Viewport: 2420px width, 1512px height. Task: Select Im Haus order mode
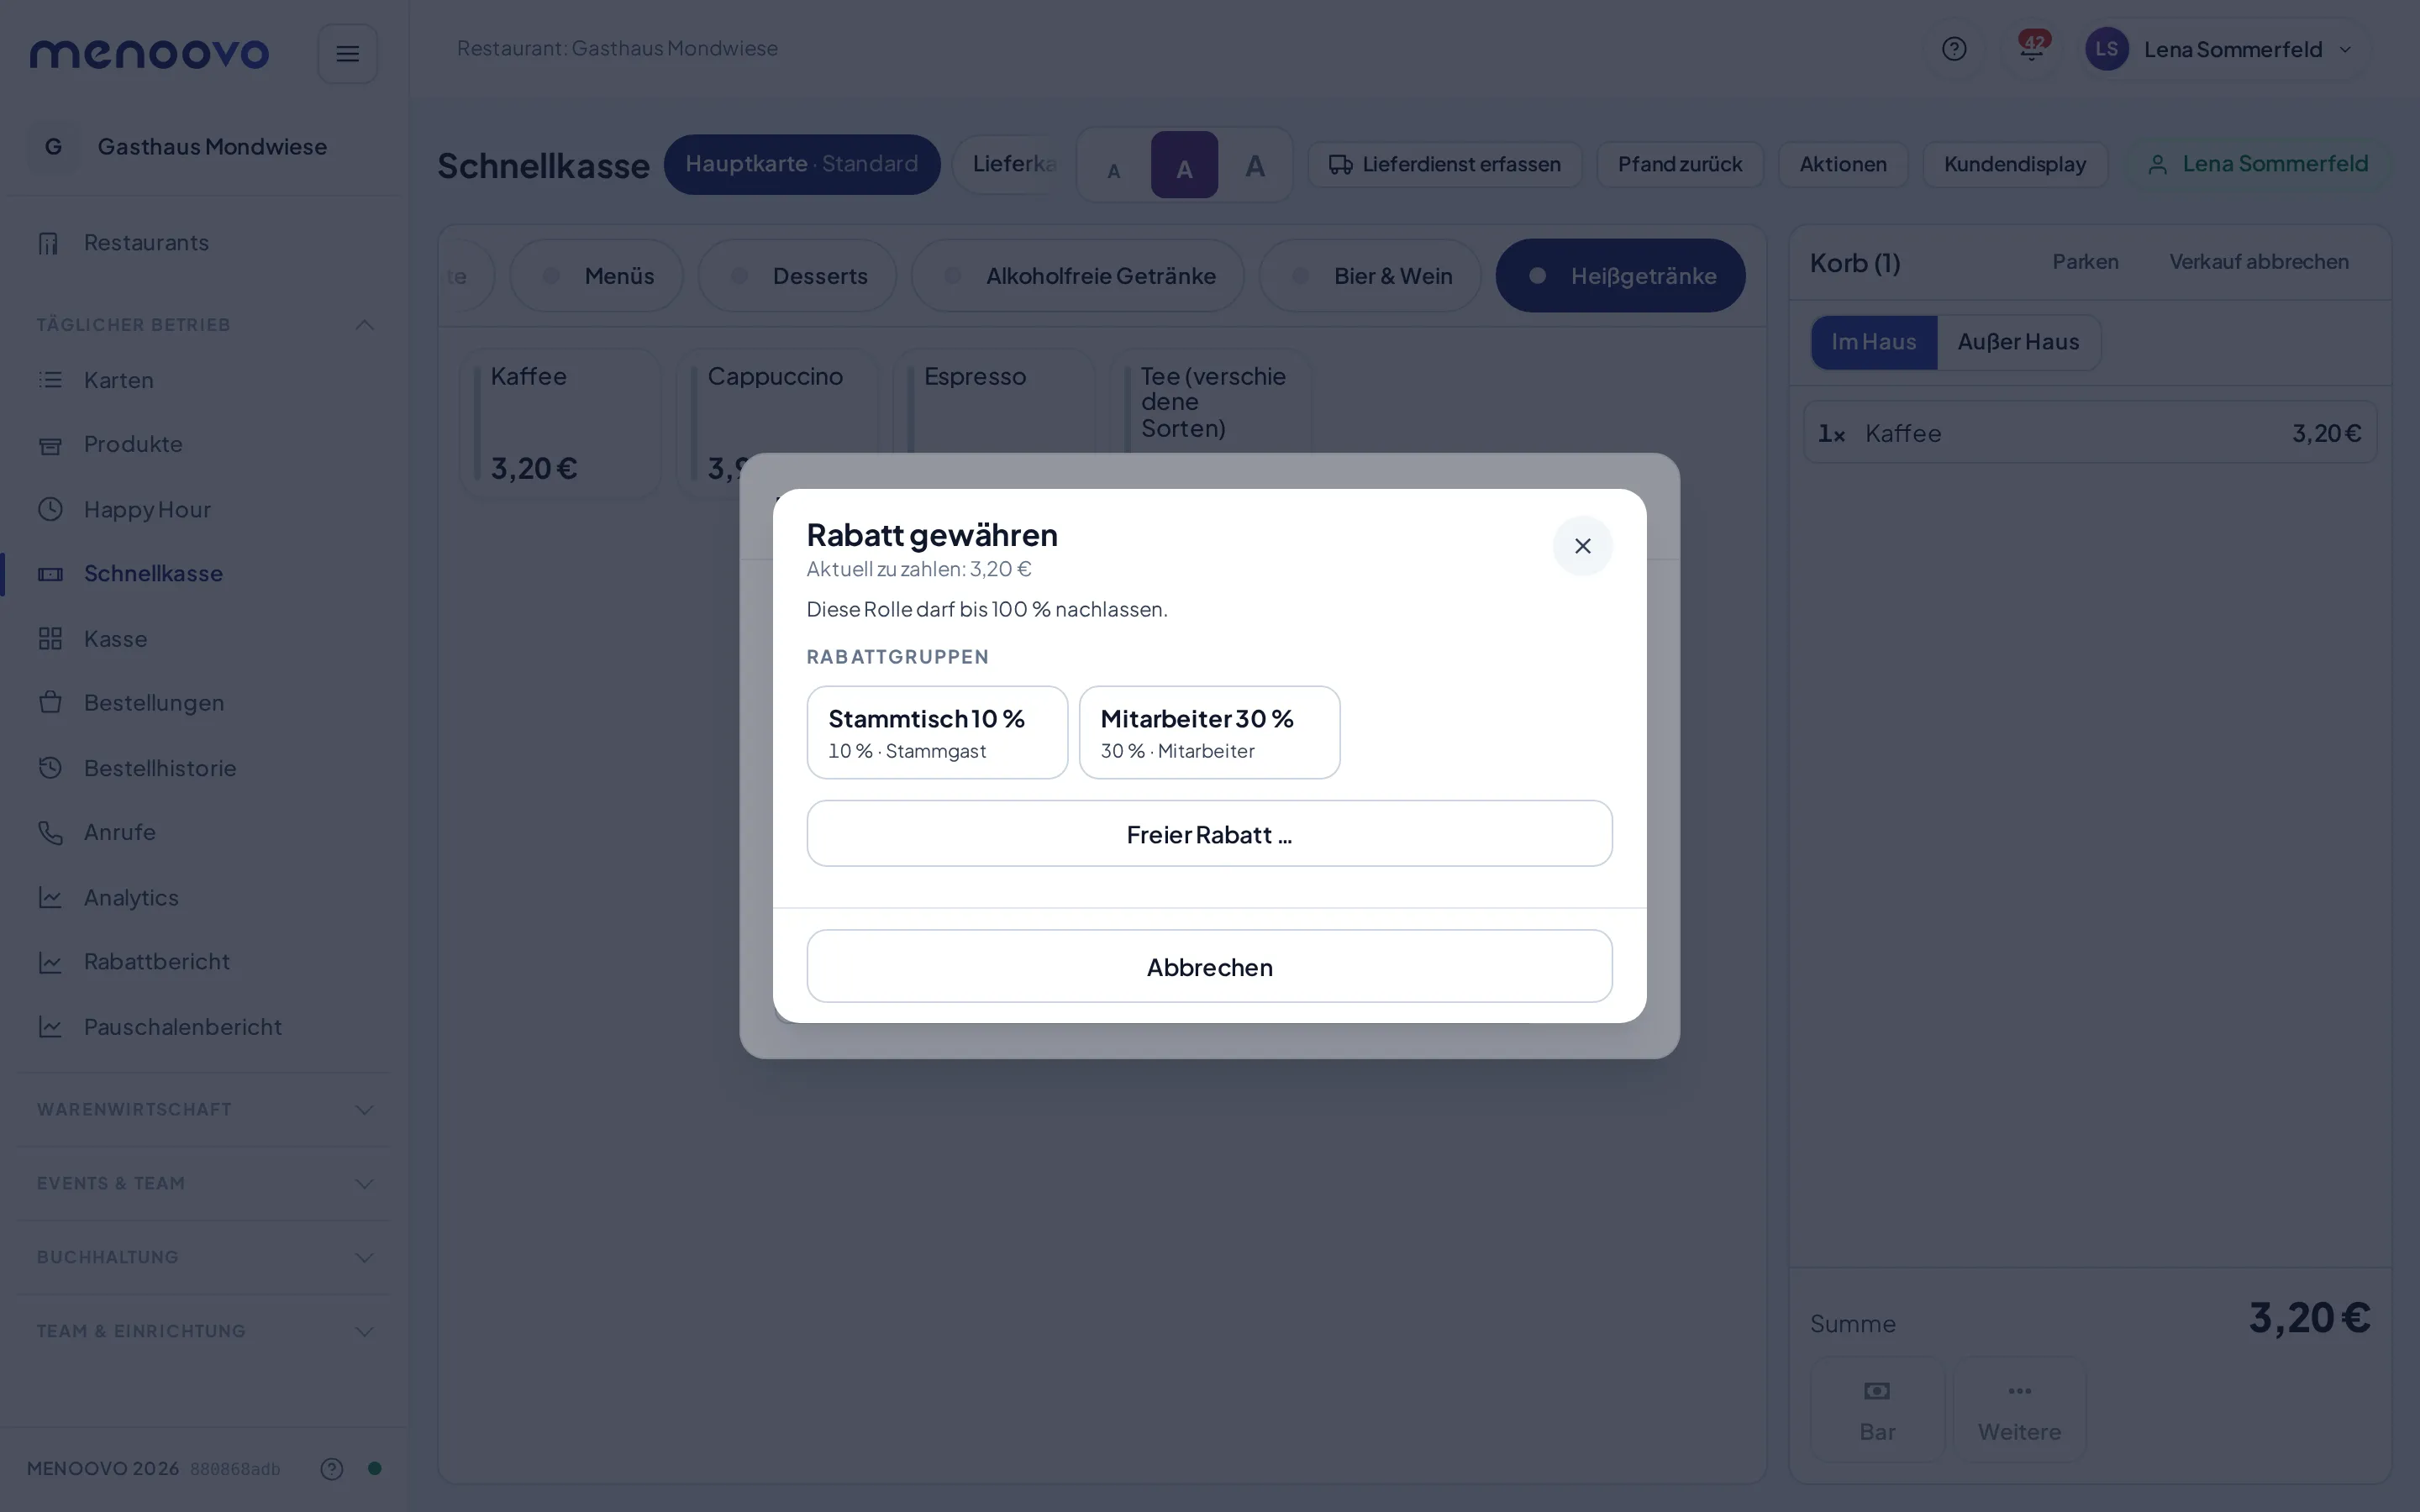click(x=1873, y=342)
